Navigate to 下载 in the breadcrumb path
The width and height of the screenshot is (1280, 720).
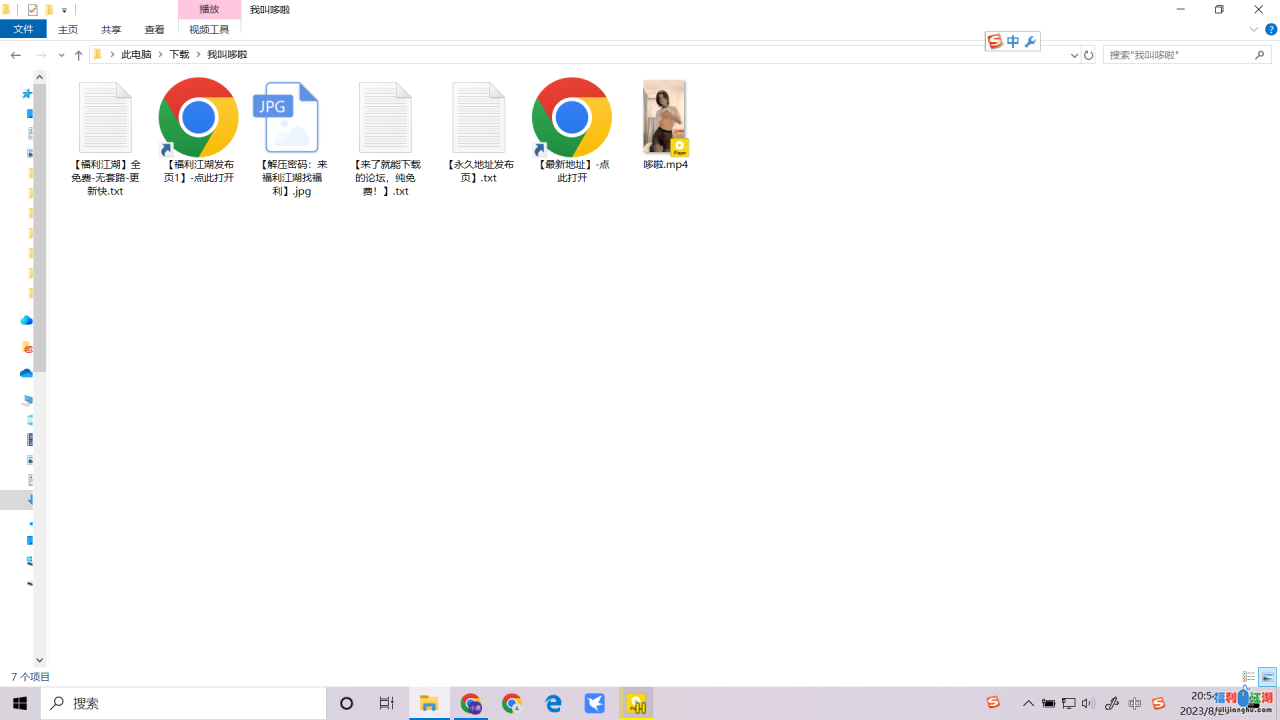click(179, 55)
